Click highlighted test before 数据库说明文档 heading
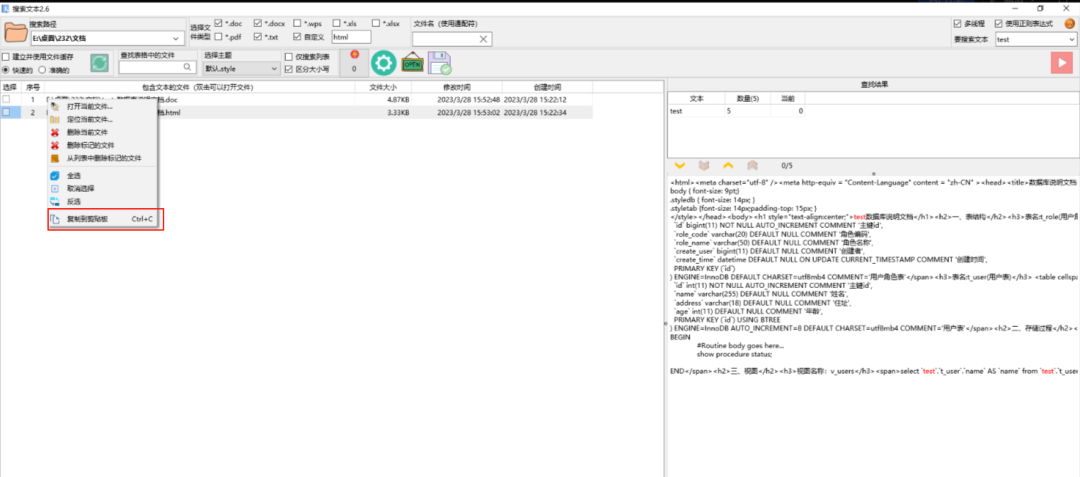This screenshot has height=477, width=1080. pyautogui.click(x=859, y=217)
